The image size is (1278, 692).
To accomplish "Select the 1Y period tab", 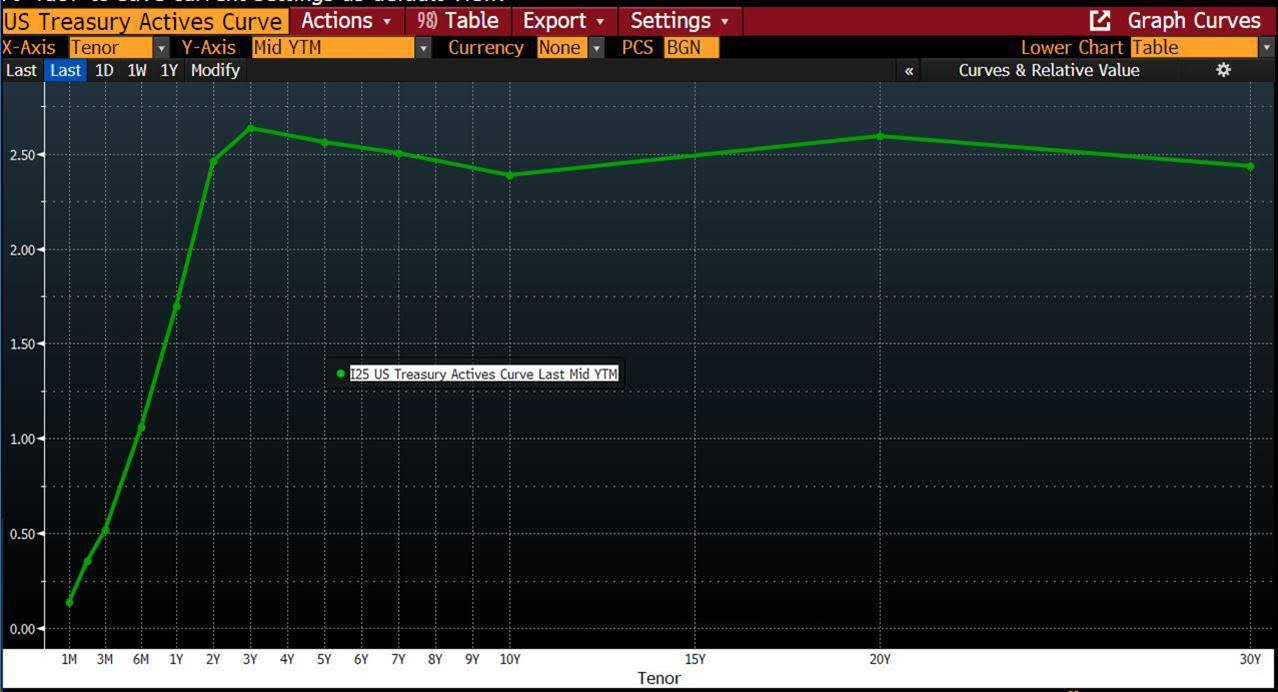I will coord(169,70).
